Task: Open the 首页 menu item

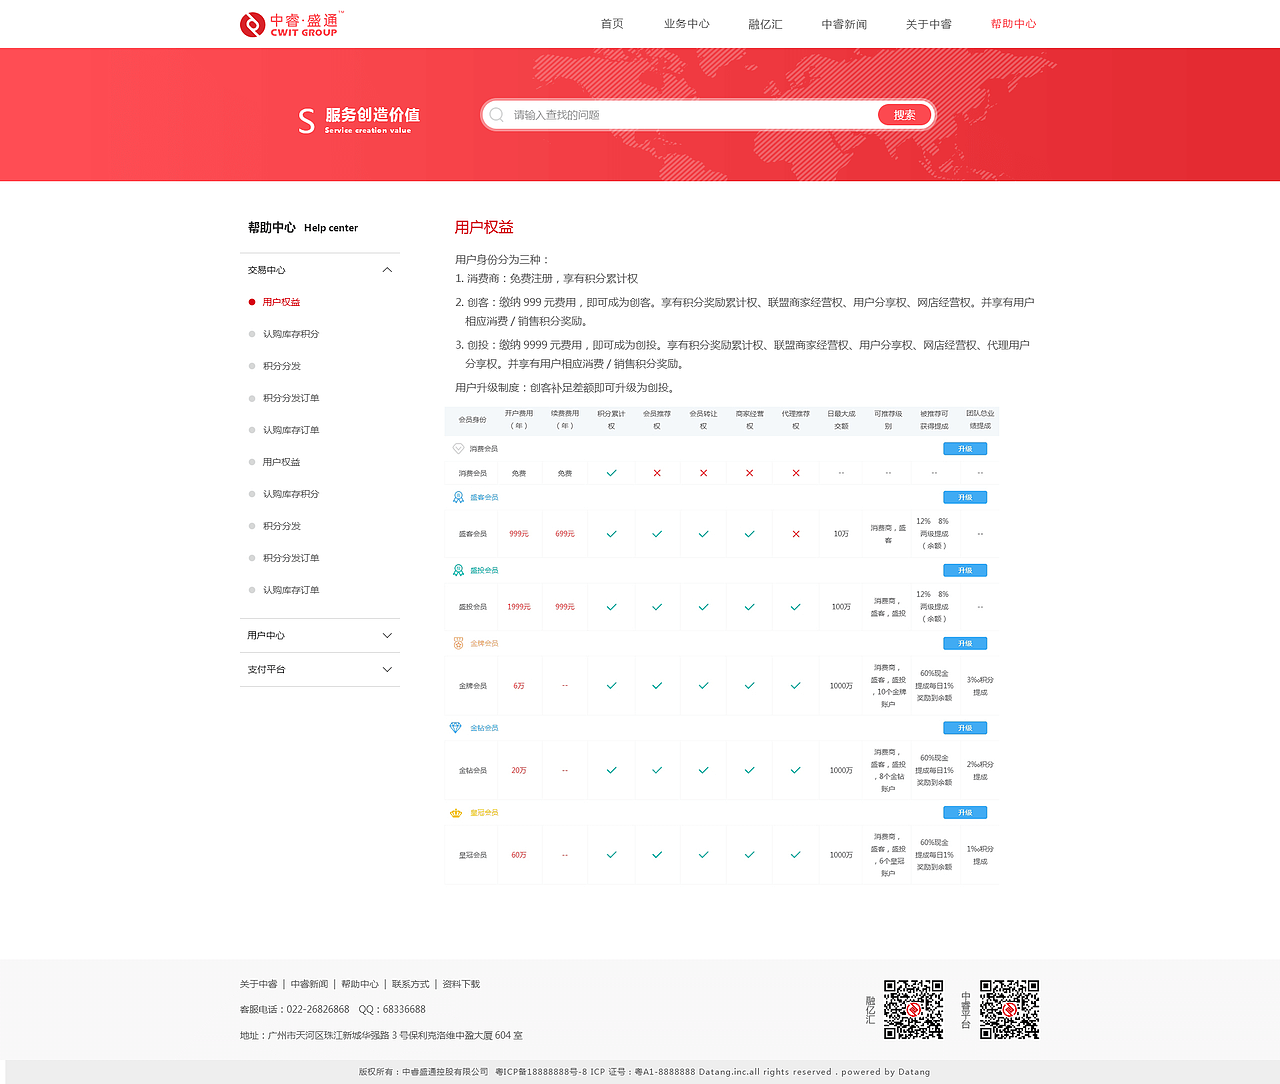Action: 611,23
